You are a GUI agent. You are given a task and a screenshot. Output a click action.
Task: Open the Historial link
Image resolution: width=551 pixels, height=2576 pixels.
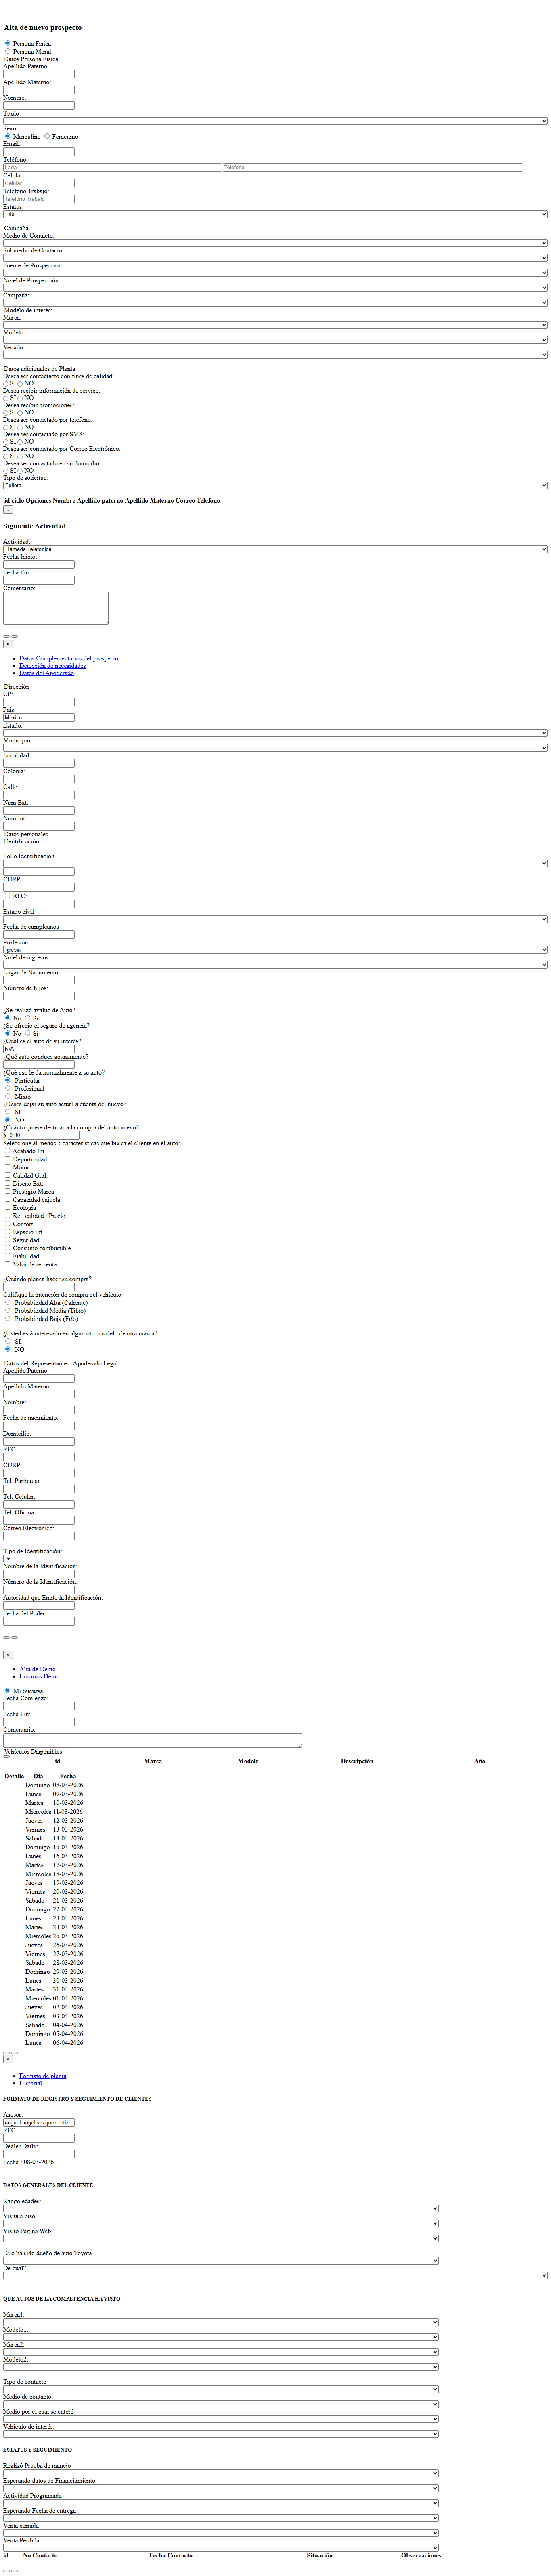click(x=30, y=2083)
